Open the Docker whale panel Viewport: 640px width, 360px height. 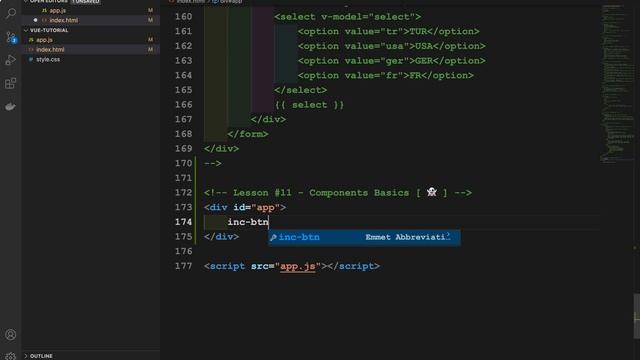pyautogui.click(x=11, y=107)
